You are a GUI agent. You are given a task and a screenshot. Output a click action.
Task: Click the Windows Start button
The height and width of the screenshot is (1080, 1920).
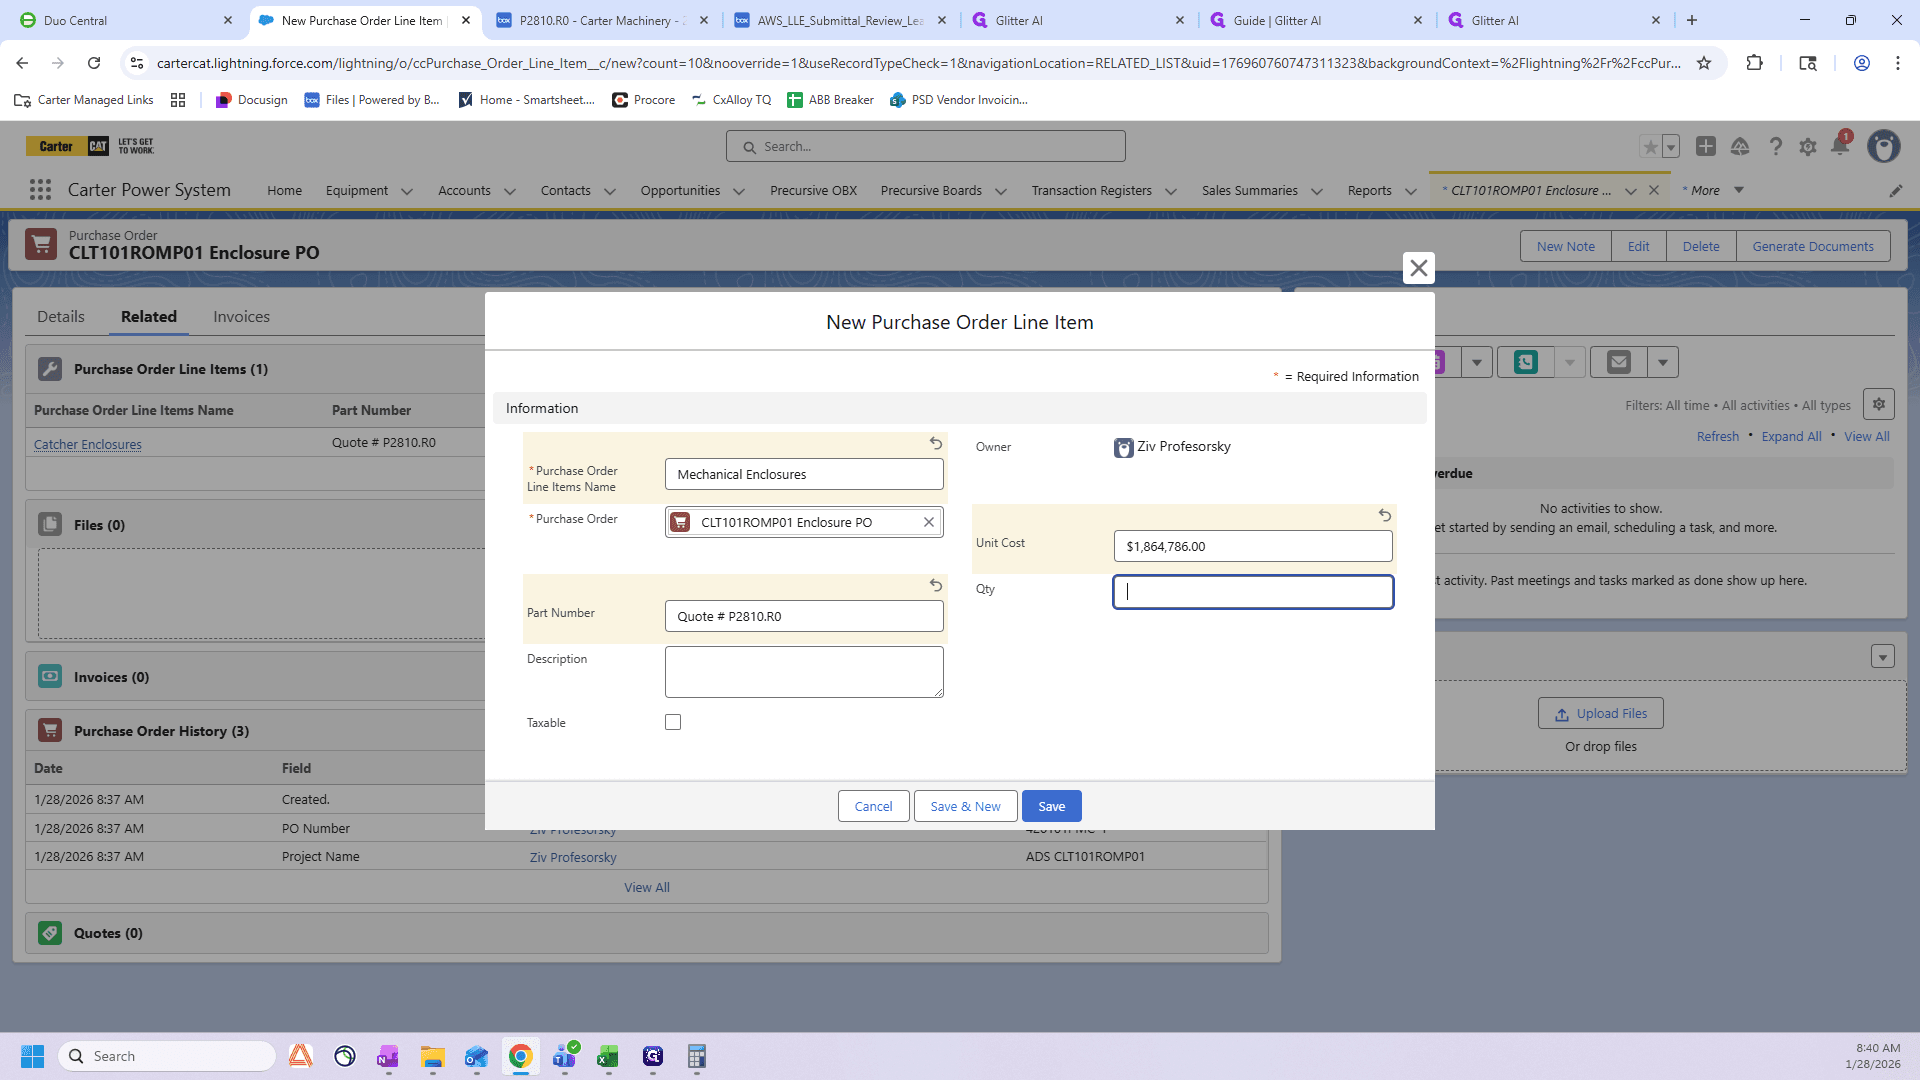click(32, 1056)
